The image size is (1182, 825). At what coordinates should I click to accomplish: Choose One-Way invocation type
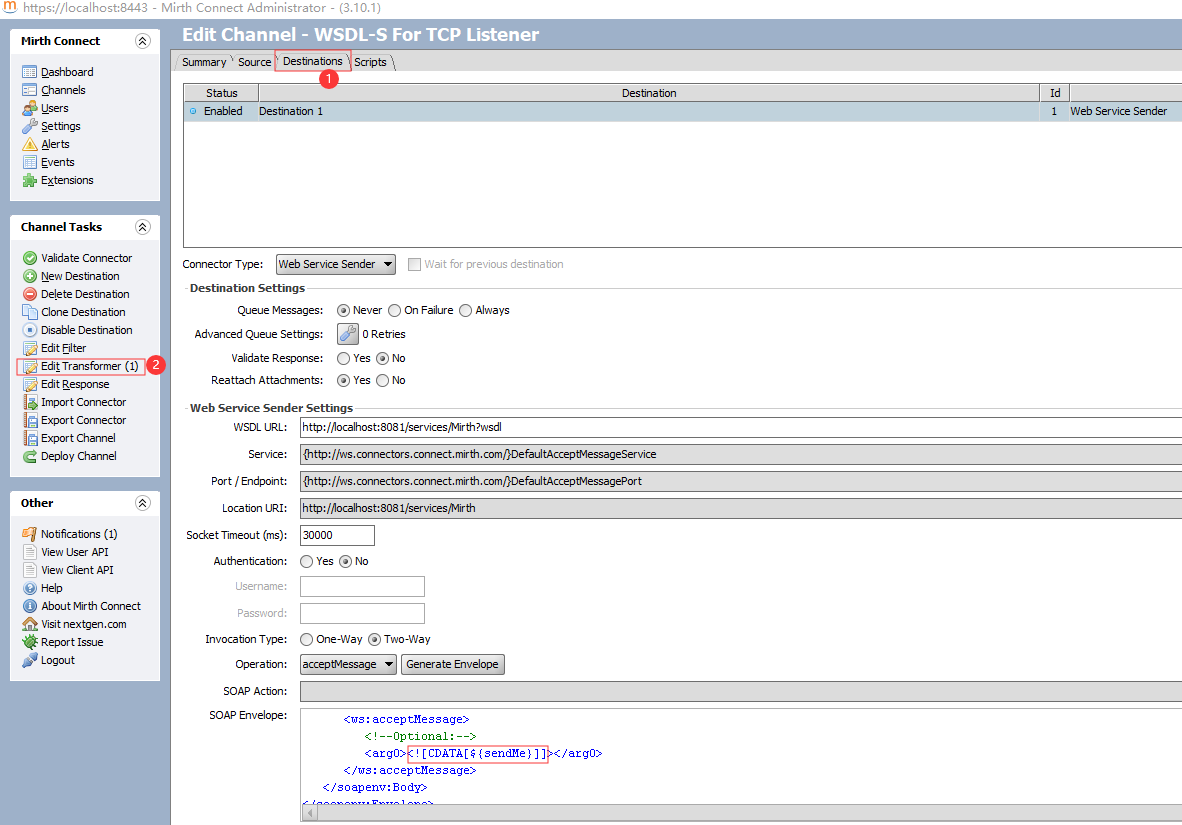[306, 639]
